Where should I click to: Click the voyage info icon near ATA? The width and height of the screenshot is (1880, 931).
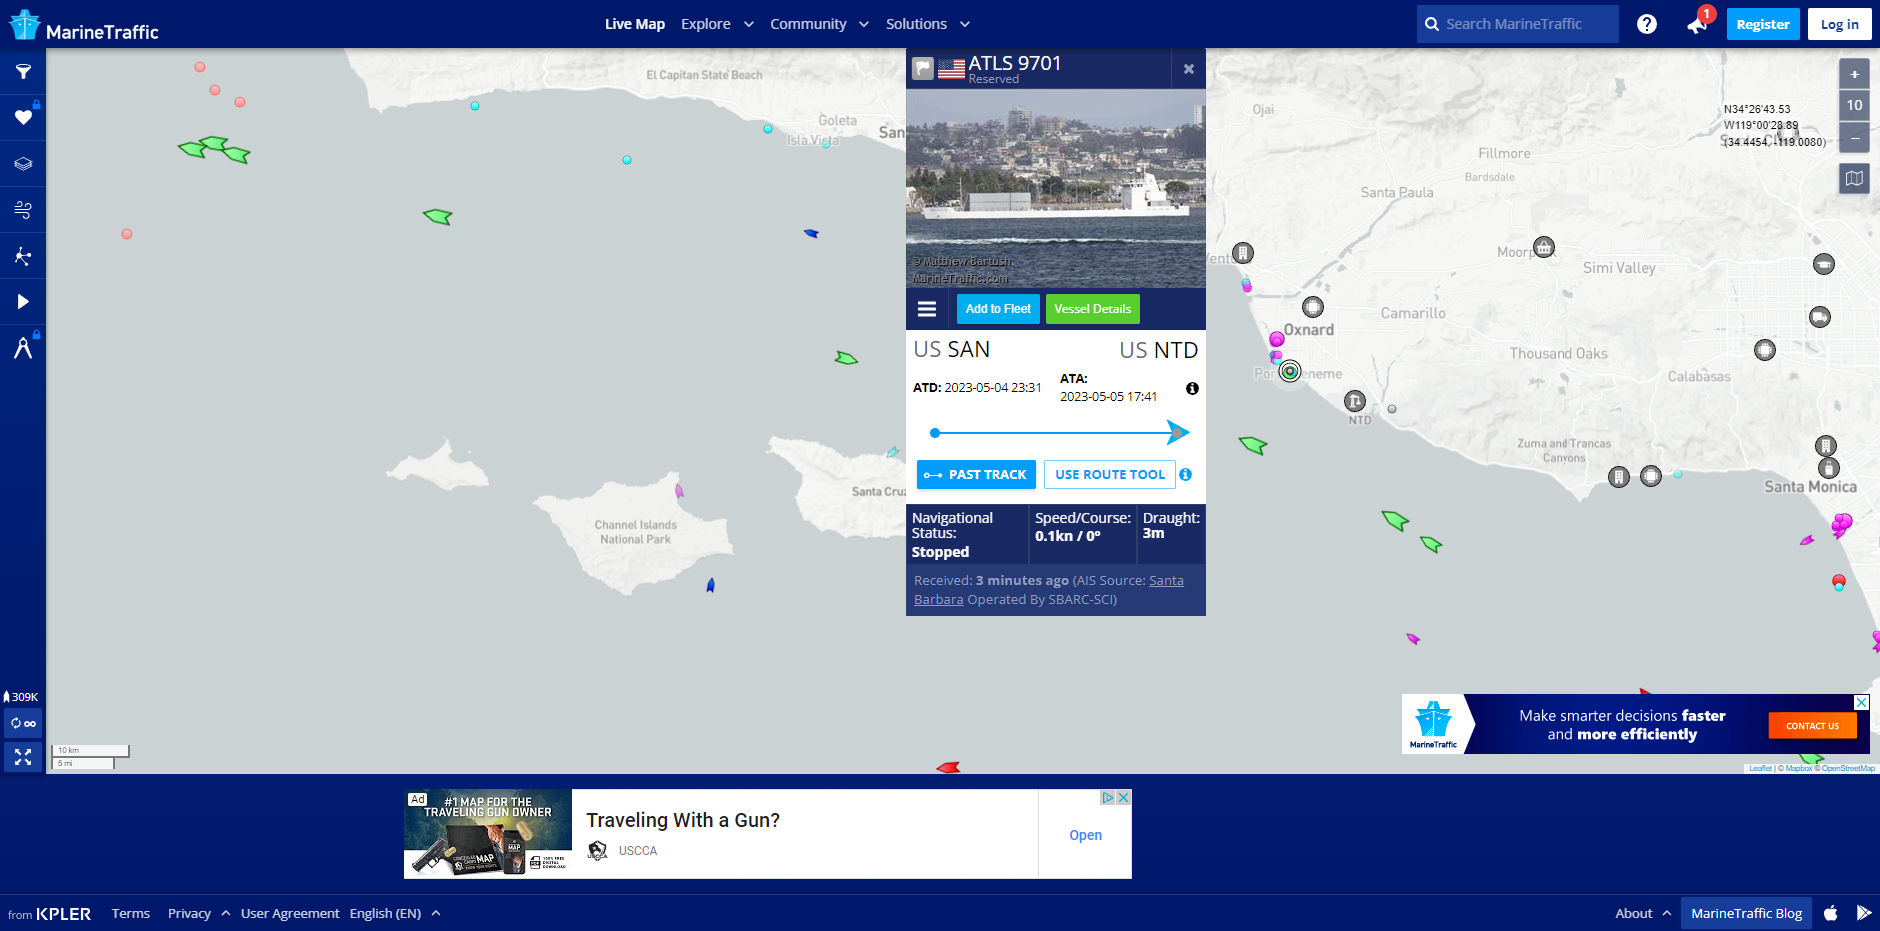(x=1192, y=388)
